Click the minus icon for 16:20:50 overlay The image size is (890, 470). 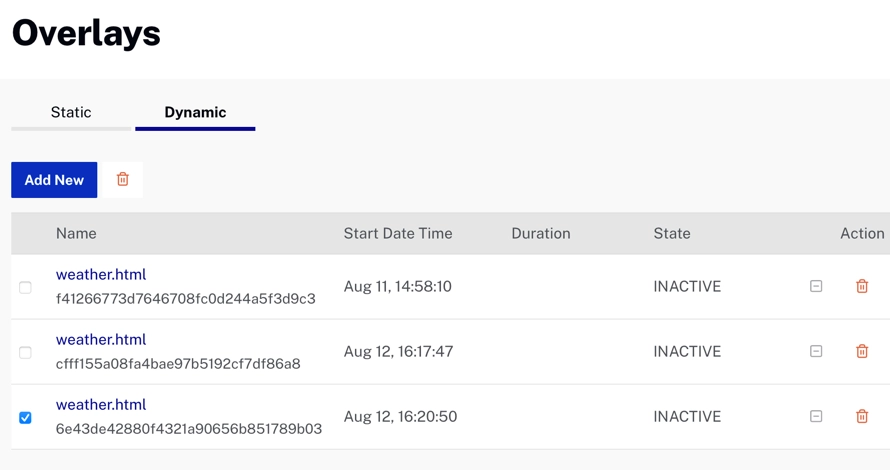(x=816, y=417)
